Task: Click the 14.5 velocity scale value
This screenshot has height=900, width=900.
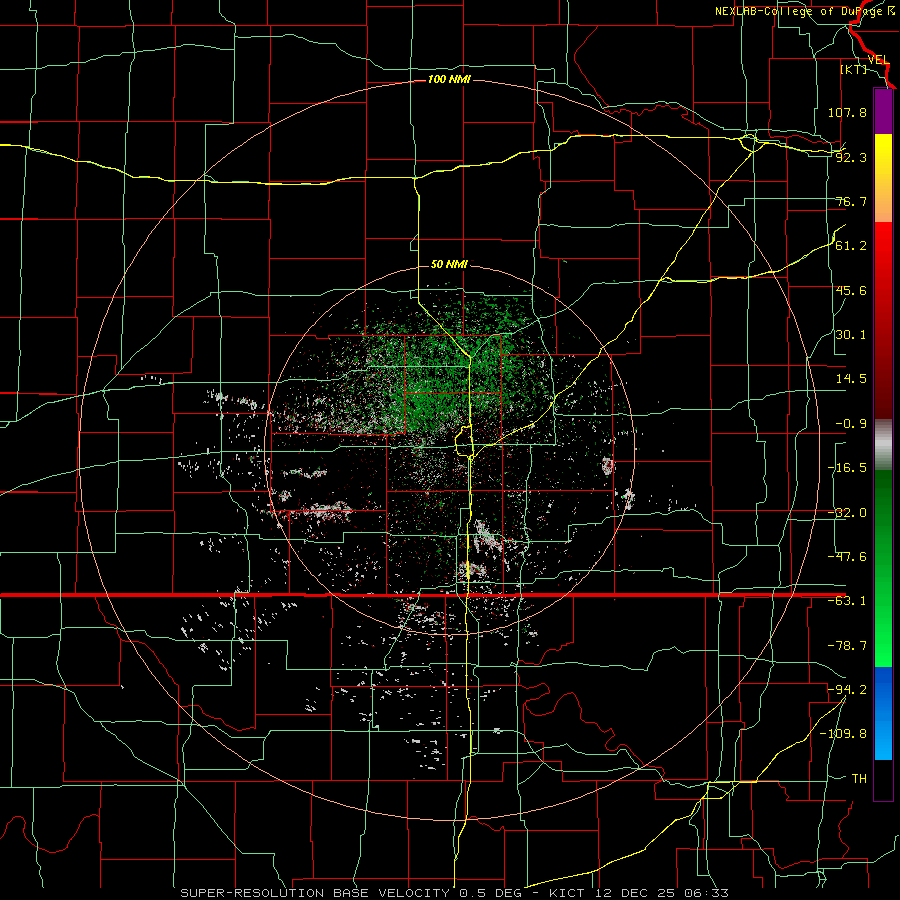Action: (851, 379)
